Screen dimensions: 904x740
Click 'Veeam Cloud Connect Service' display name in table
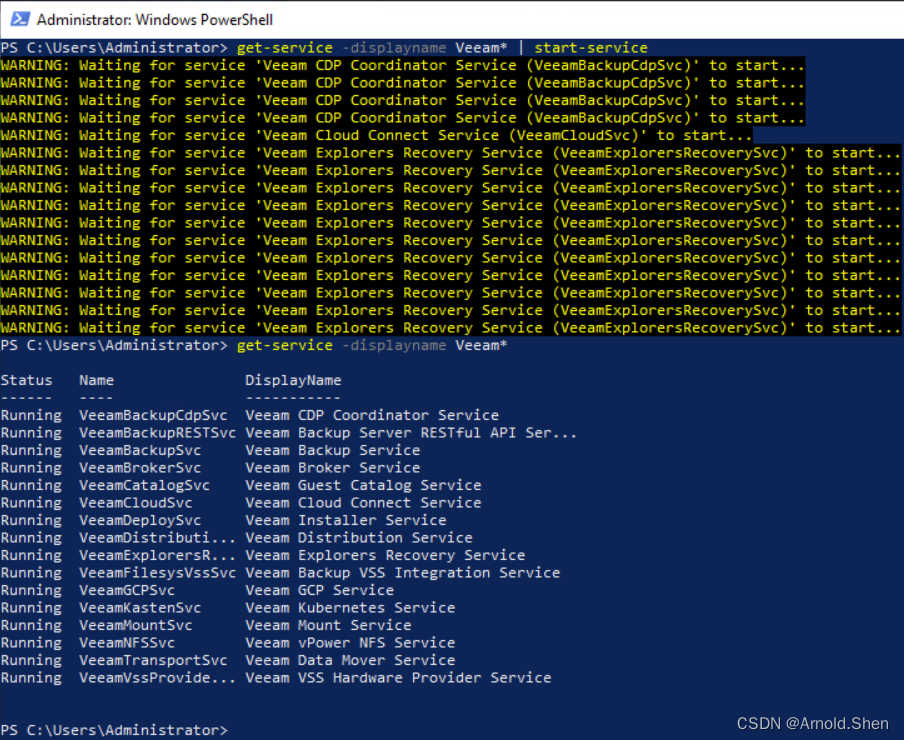pyautogui.click(x=363, y=503)
